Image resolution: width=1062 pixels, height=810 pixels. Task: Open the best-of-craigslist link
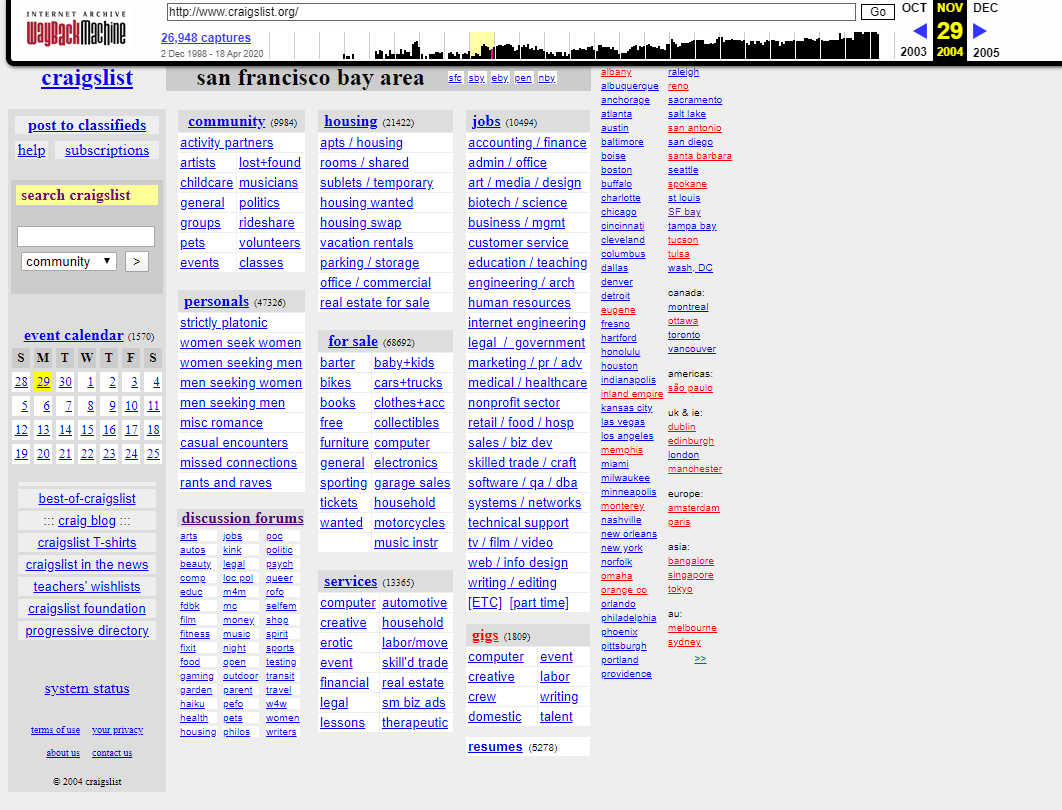coord(87,498)
